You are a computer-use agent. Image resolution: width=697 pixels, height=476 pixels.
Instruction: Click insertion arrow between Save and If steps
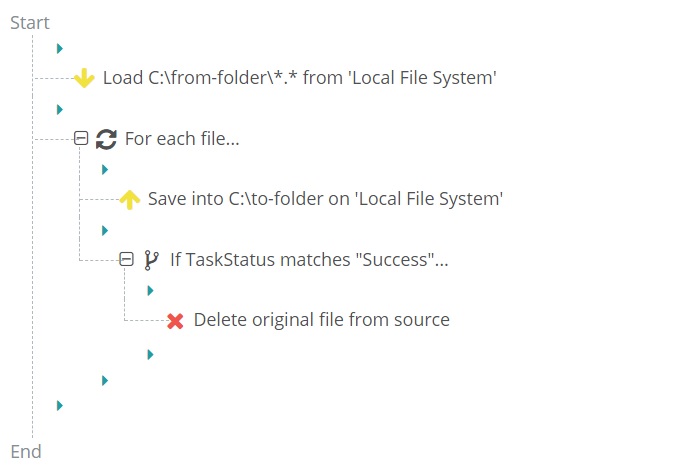pos(105,230)
